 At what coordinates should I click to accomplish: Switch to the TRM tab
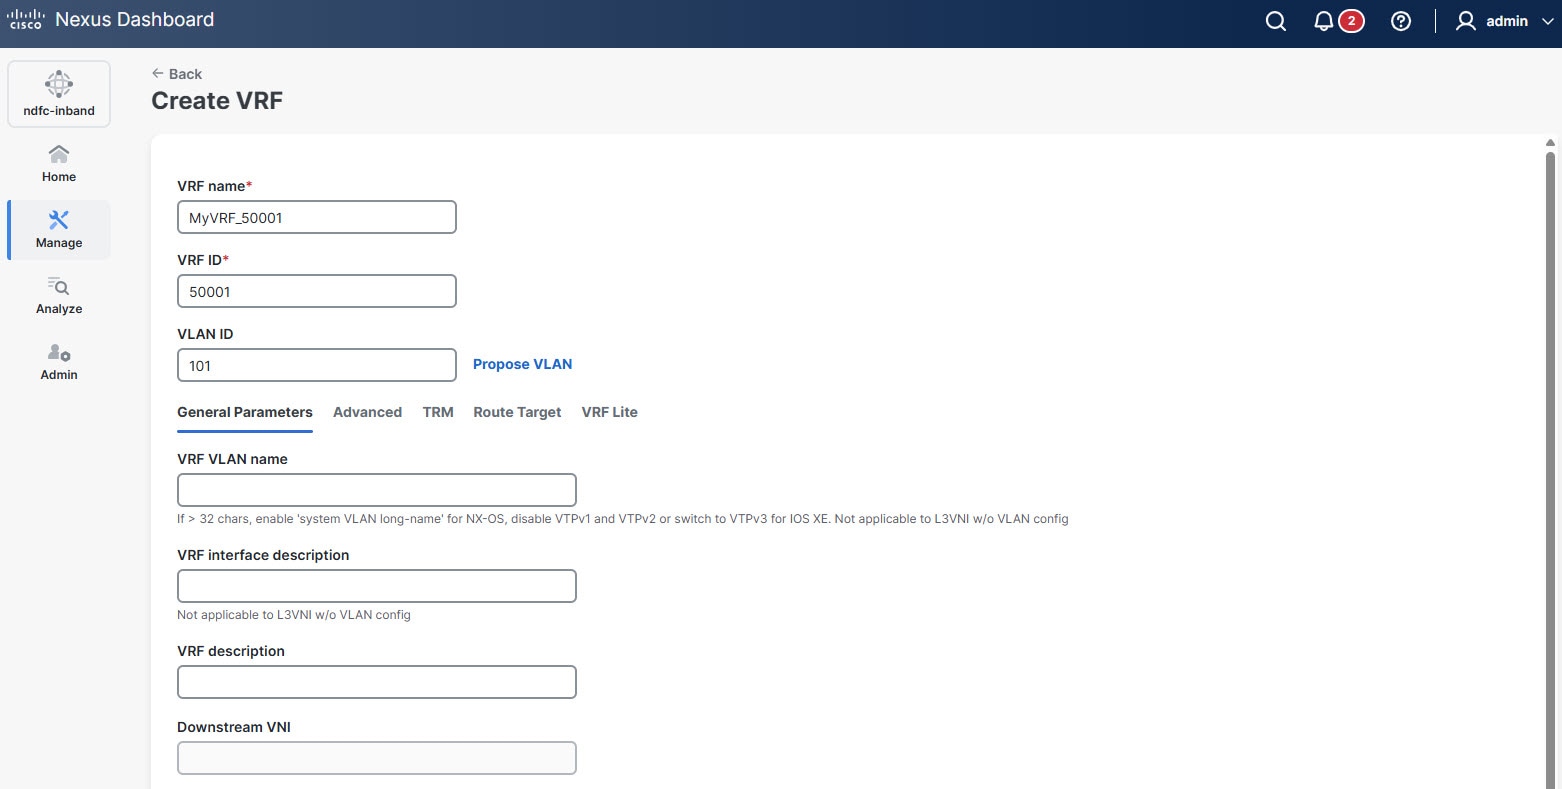[438, 412]
